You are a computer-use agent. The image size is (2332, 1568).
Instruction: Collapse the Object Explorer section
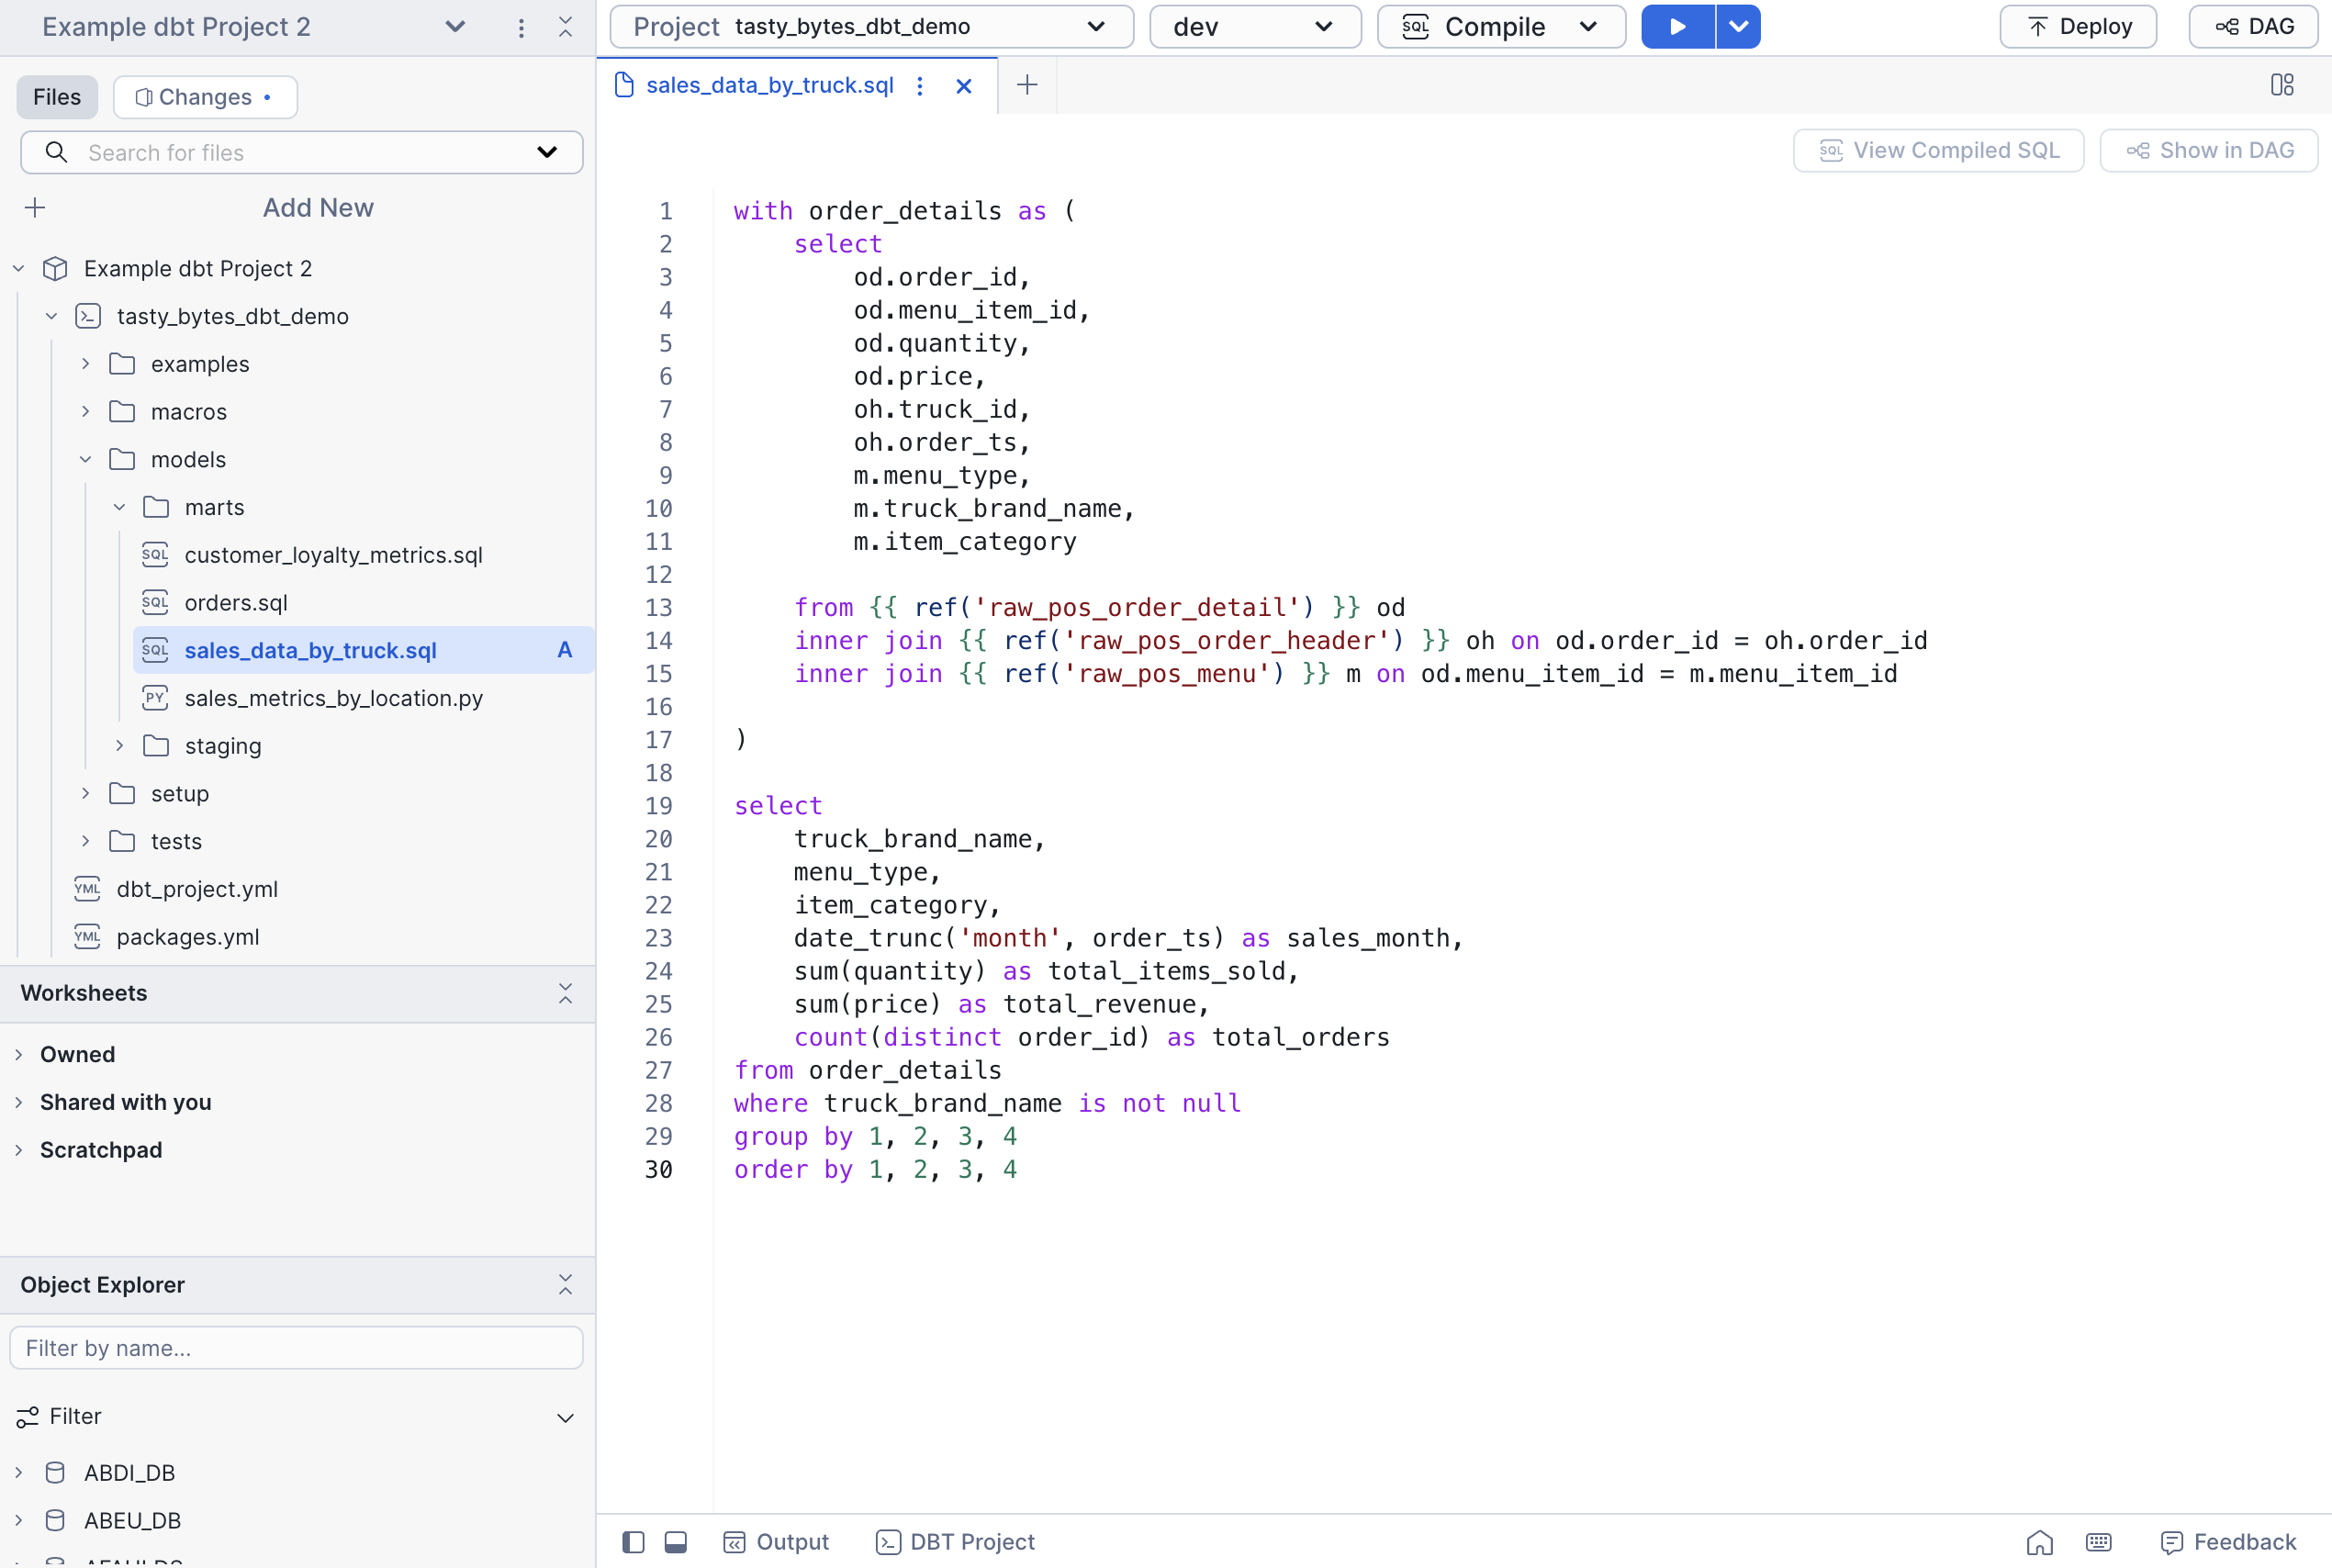[x=565, y=1286]
